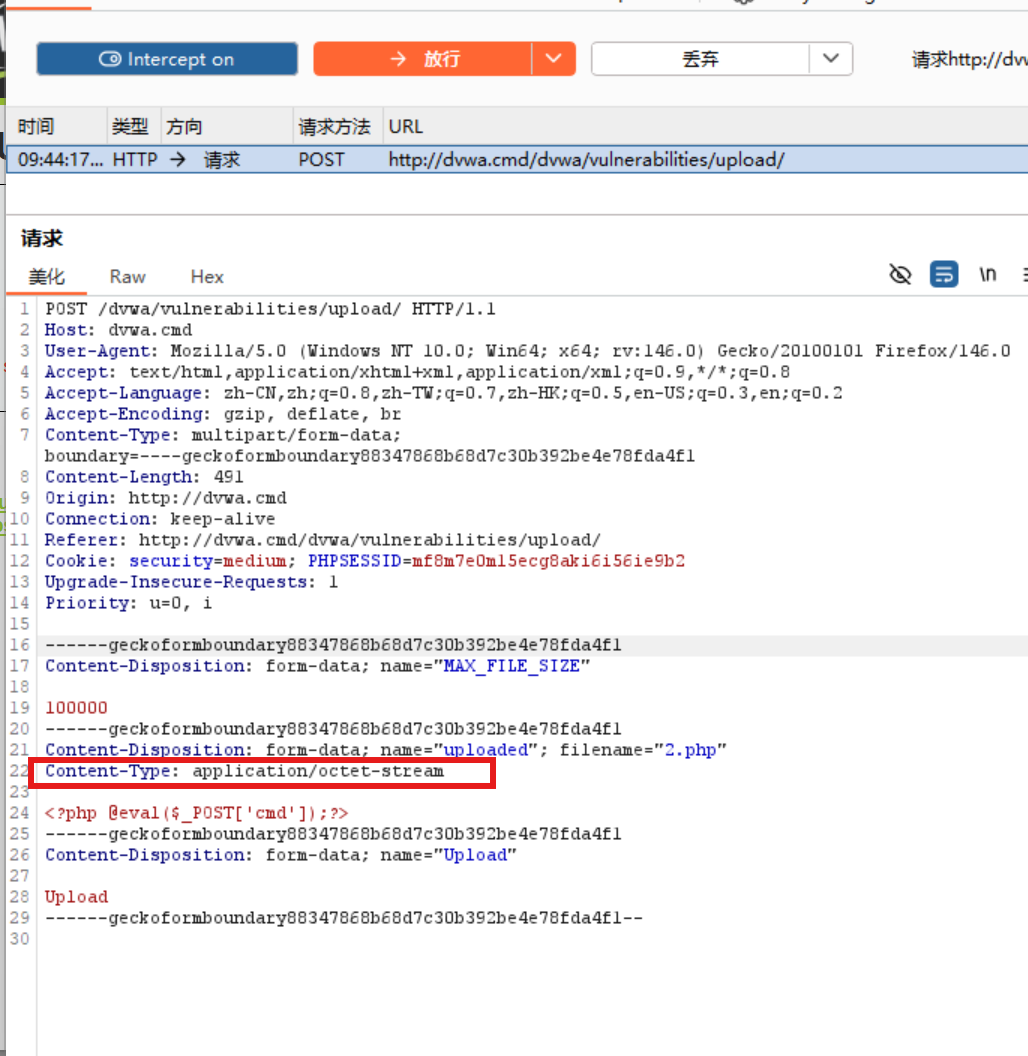Click the 100000 value line
Screen dimensions: 1028x1056
76,708
